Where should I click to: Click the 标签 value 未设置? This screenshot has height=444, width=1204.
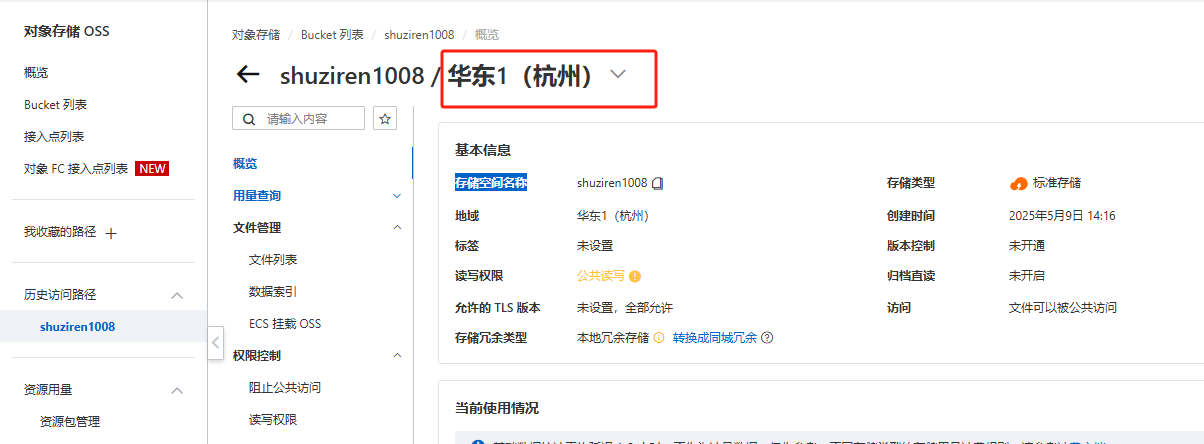(595, 246)
